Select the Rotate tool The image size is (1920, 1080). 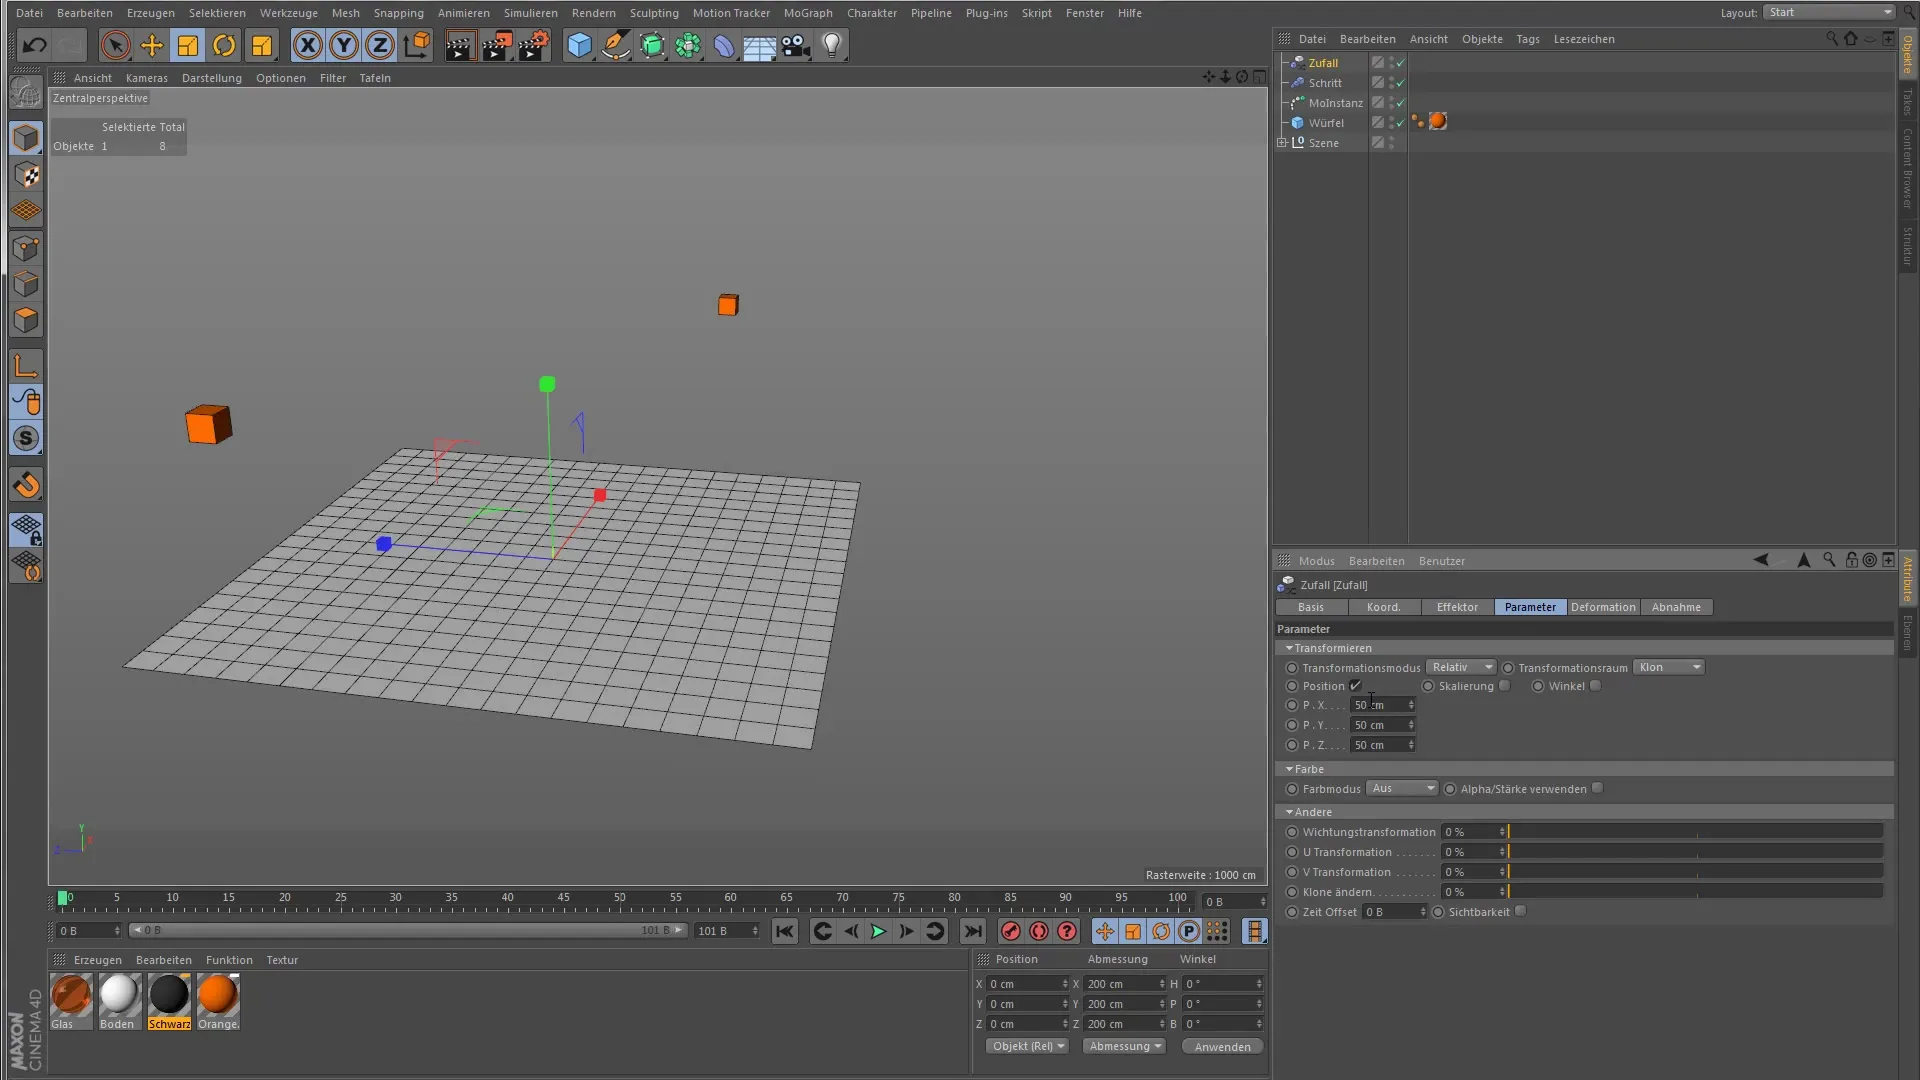pos(224,45)
